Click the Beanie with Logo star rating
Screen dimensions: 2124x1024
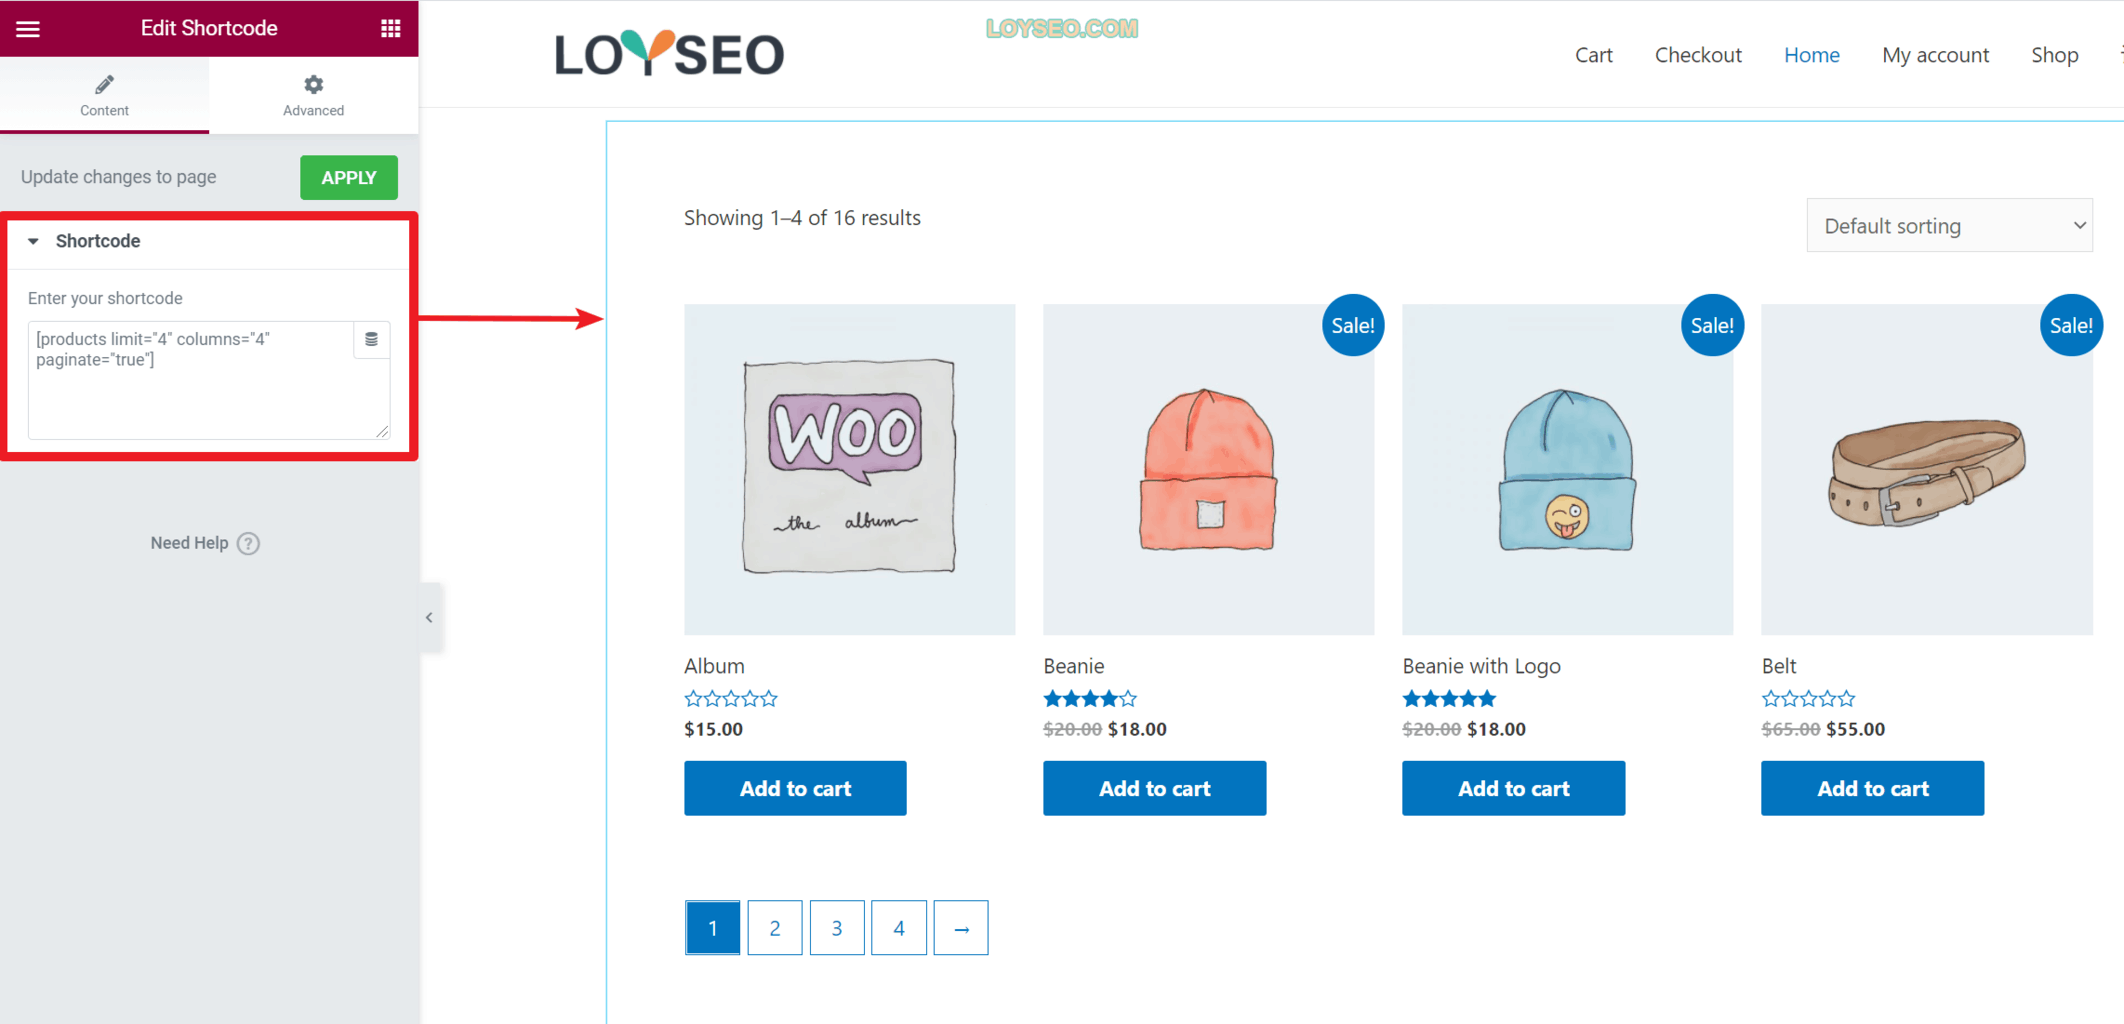(1449, 698)
